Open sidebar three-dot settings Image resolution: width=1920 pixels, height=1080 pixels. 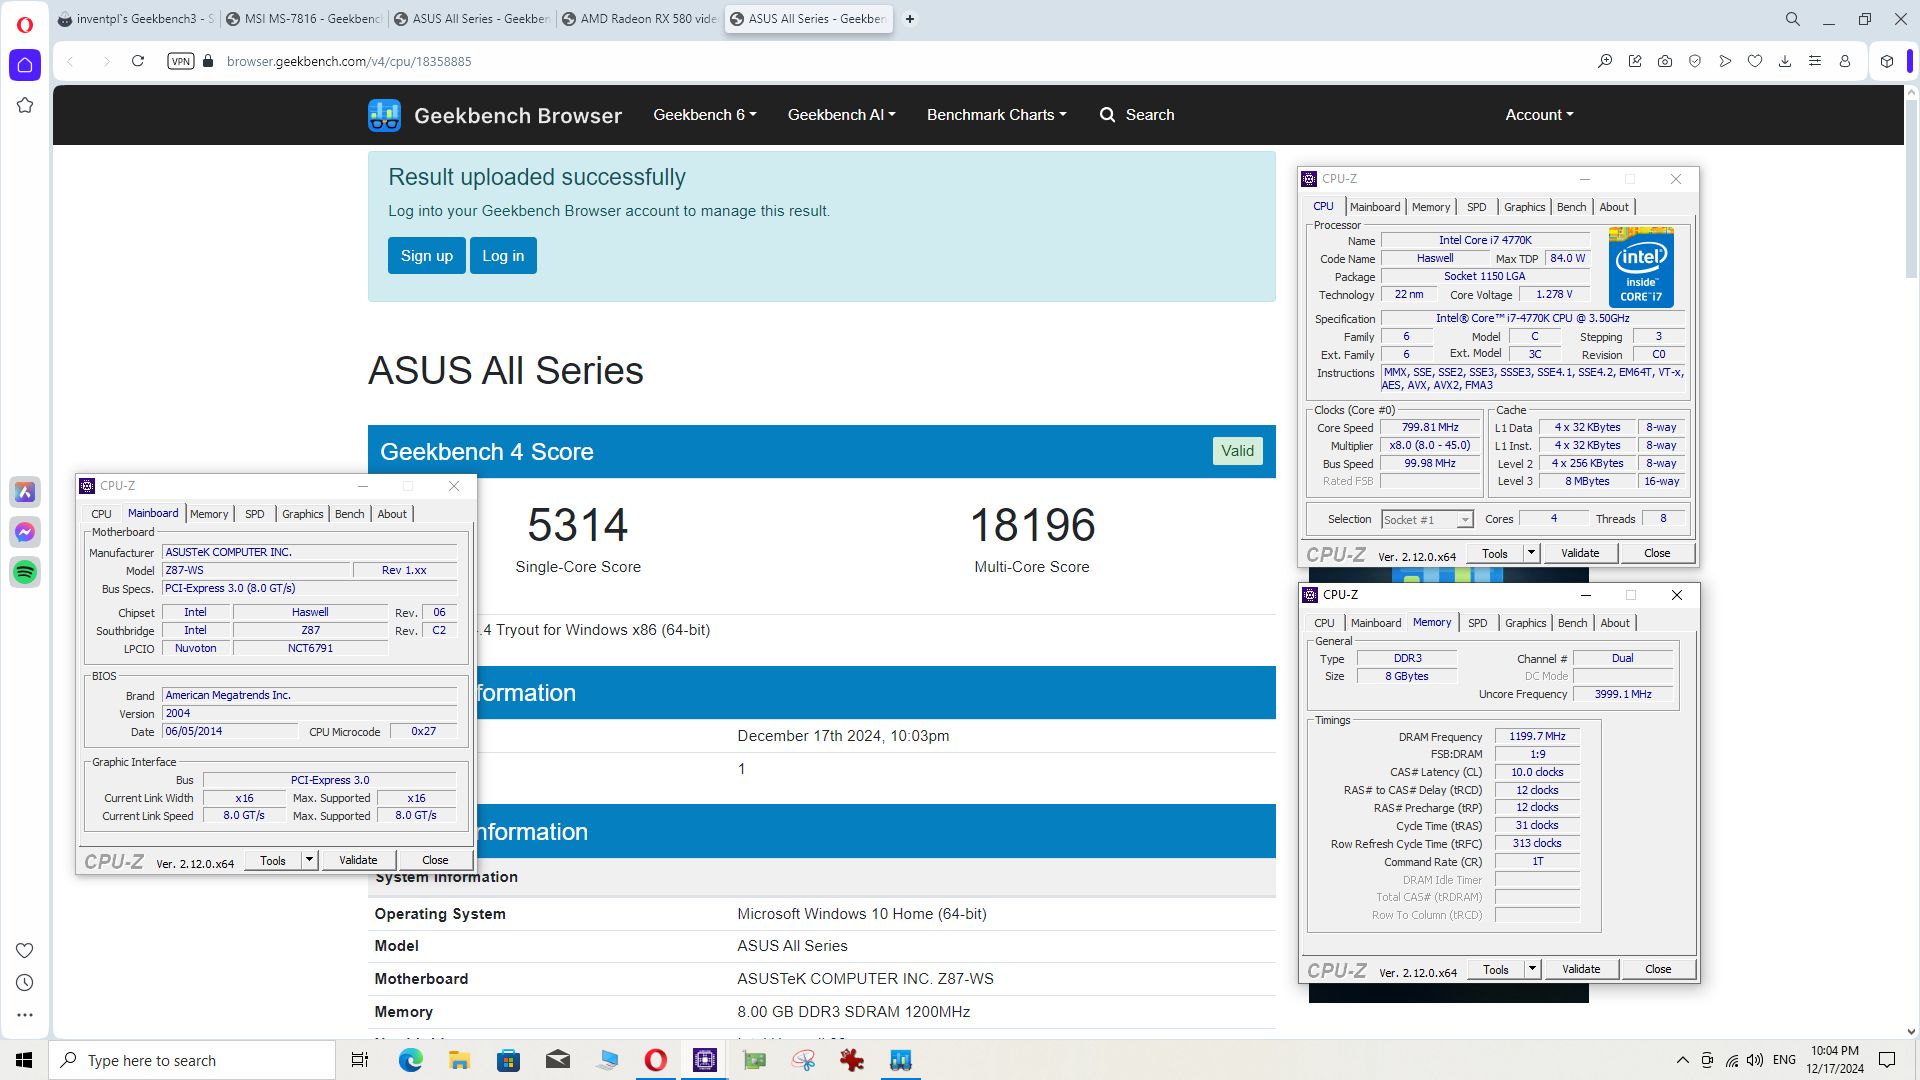pyautogui.click(x=25, y=1015)
